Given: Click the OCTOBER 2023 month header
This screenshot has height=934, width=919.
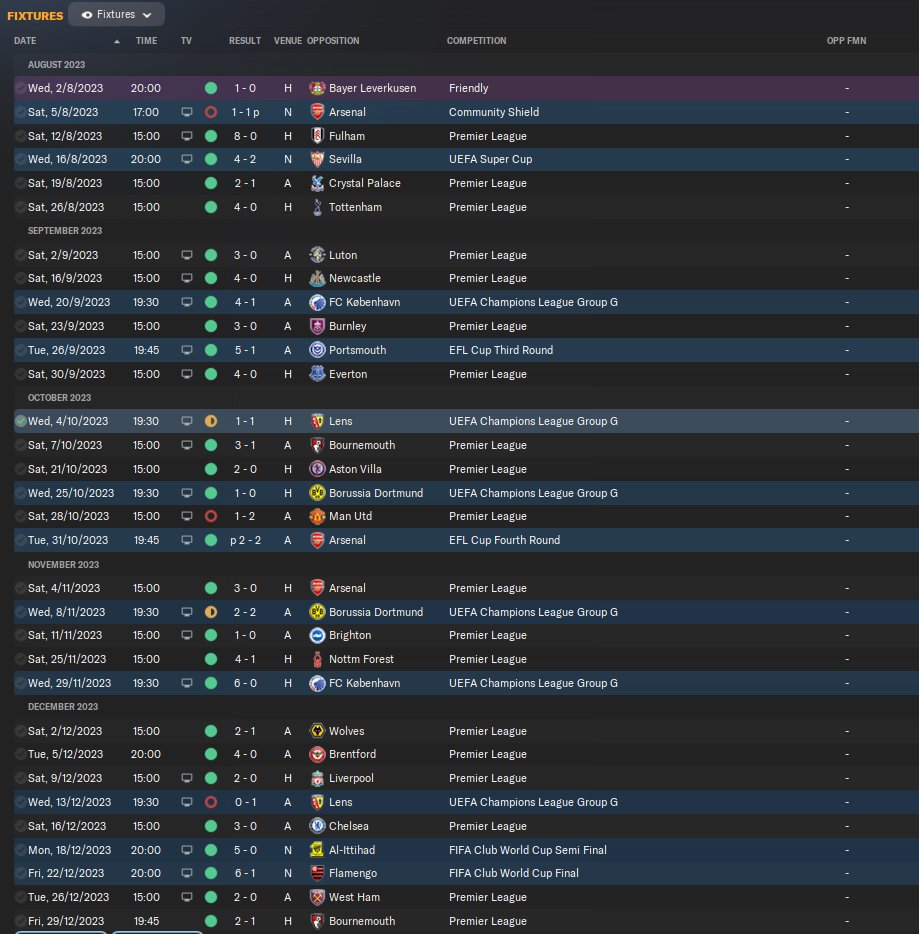Looking at the screenshot, I should (x=60, y=397).
